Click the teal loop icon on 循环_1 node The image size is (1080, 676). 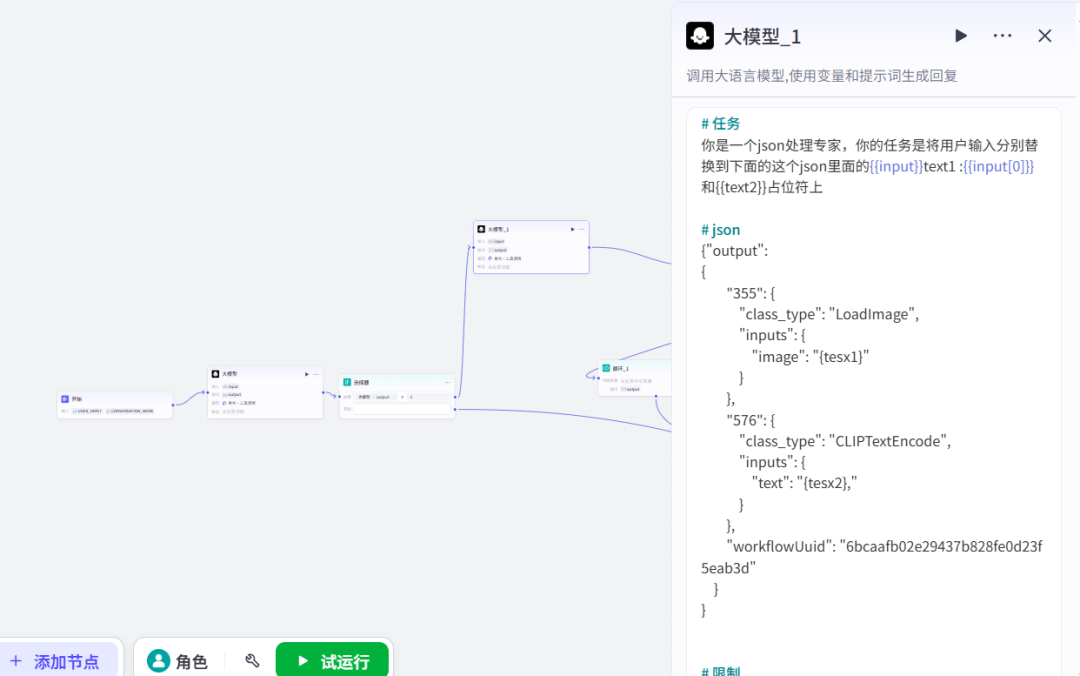pos(606,368)
